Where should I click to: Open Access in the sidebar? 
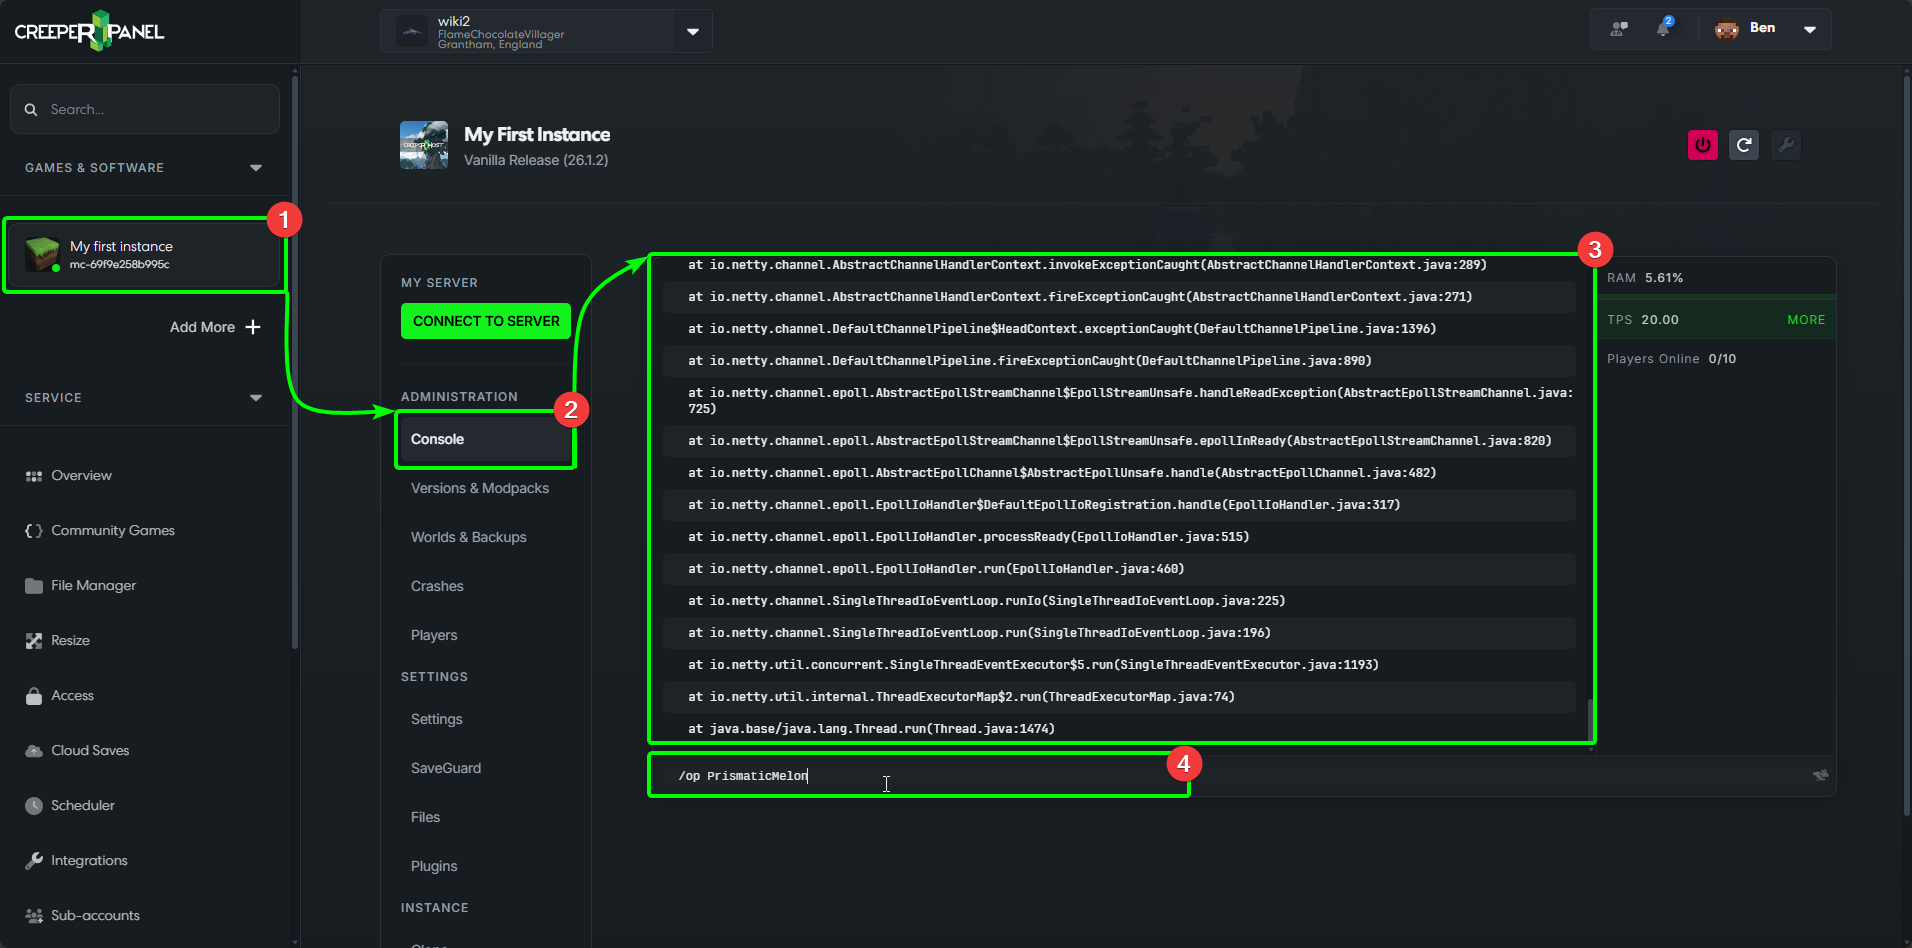tap(73, 696)
